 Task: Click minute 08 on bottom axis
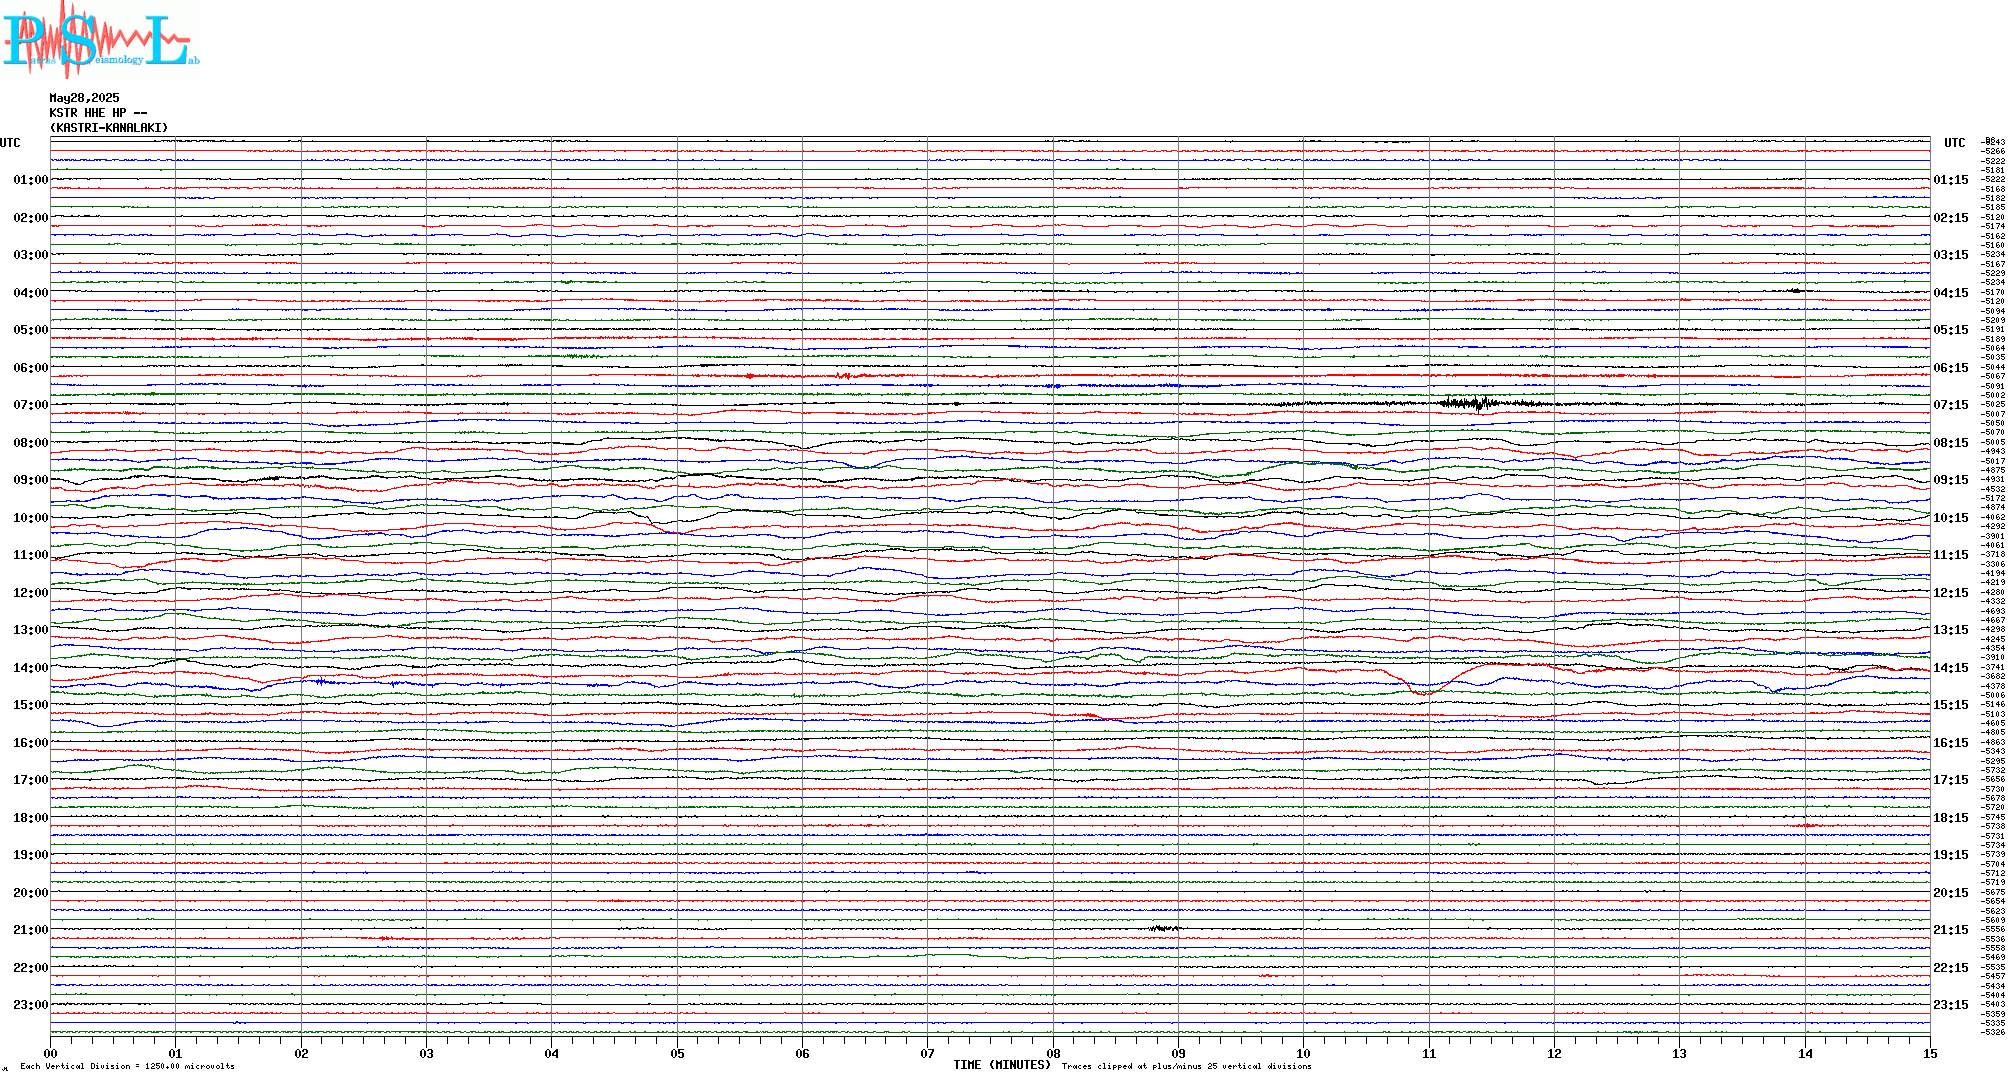click(x=1053, y=1053)
